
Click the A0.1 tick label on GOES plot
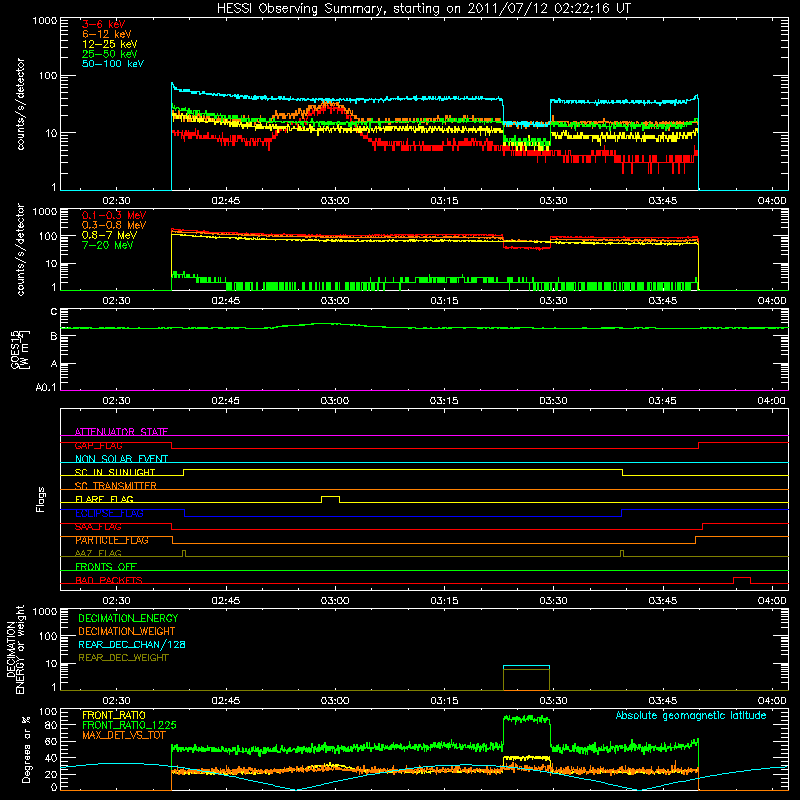46,388
